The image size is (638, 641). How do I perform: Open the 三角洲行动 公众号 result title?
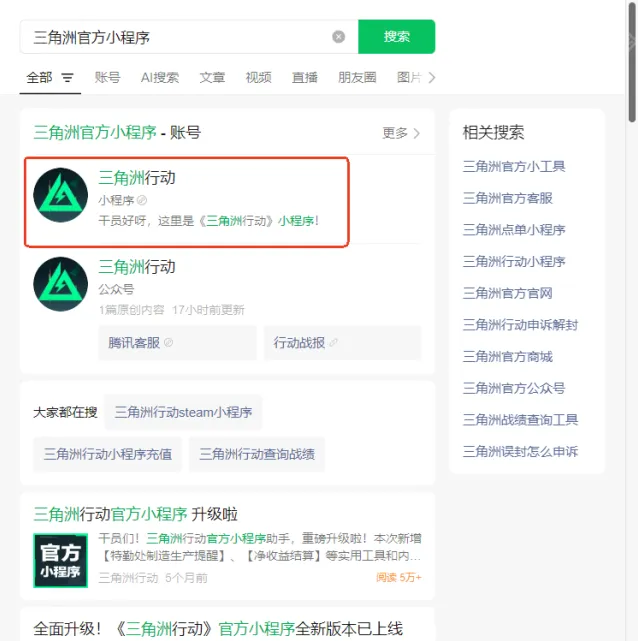[x=137, y=267]
